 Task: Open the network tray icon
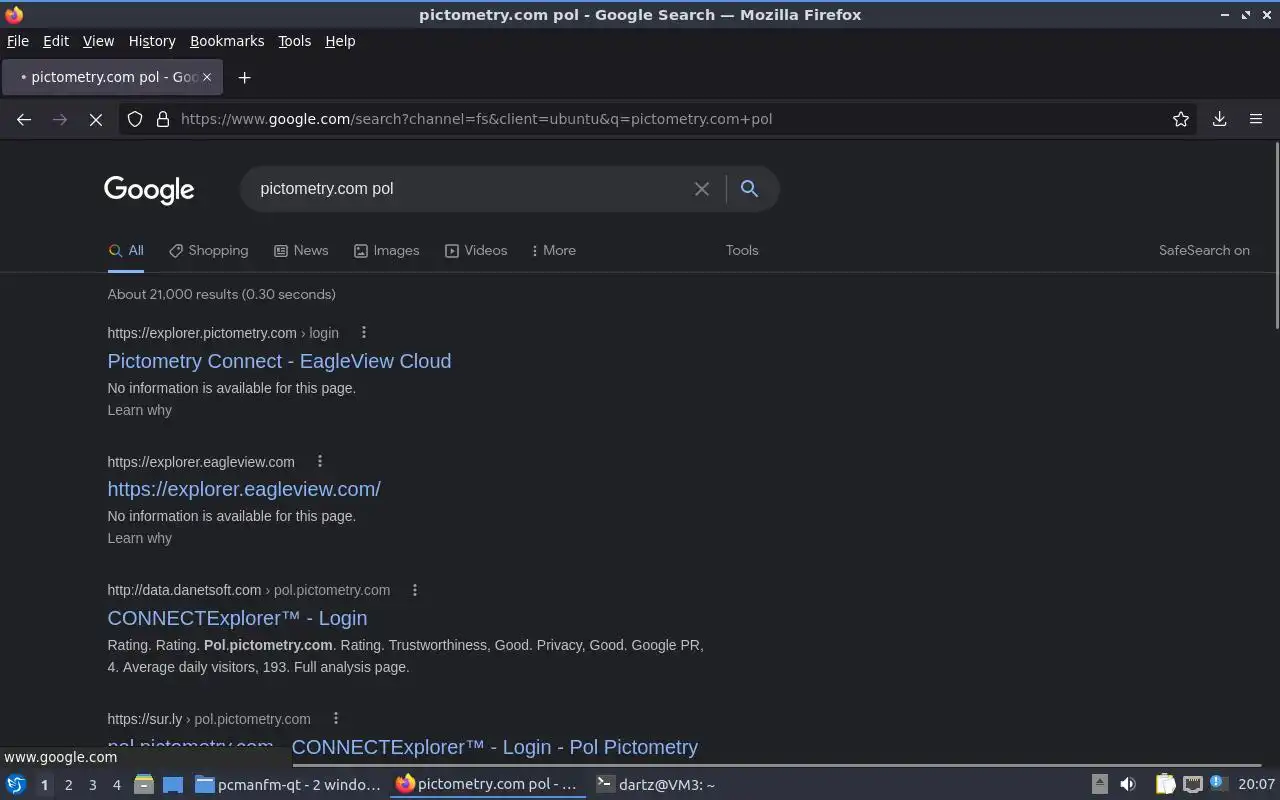coord(1192,784)
